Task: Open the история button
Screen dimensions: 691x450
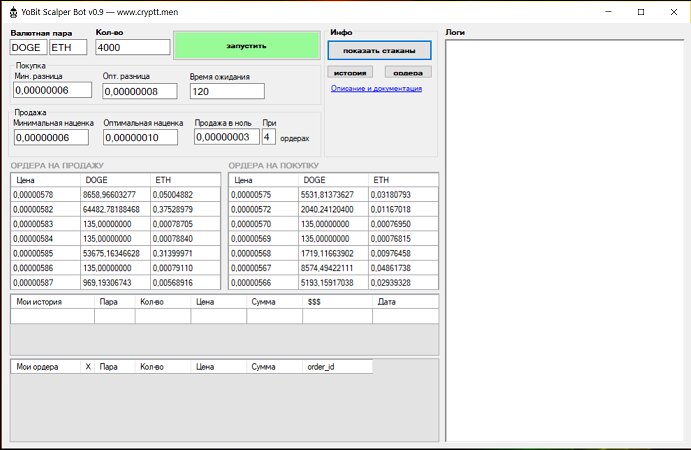Action: click(350, 73)
